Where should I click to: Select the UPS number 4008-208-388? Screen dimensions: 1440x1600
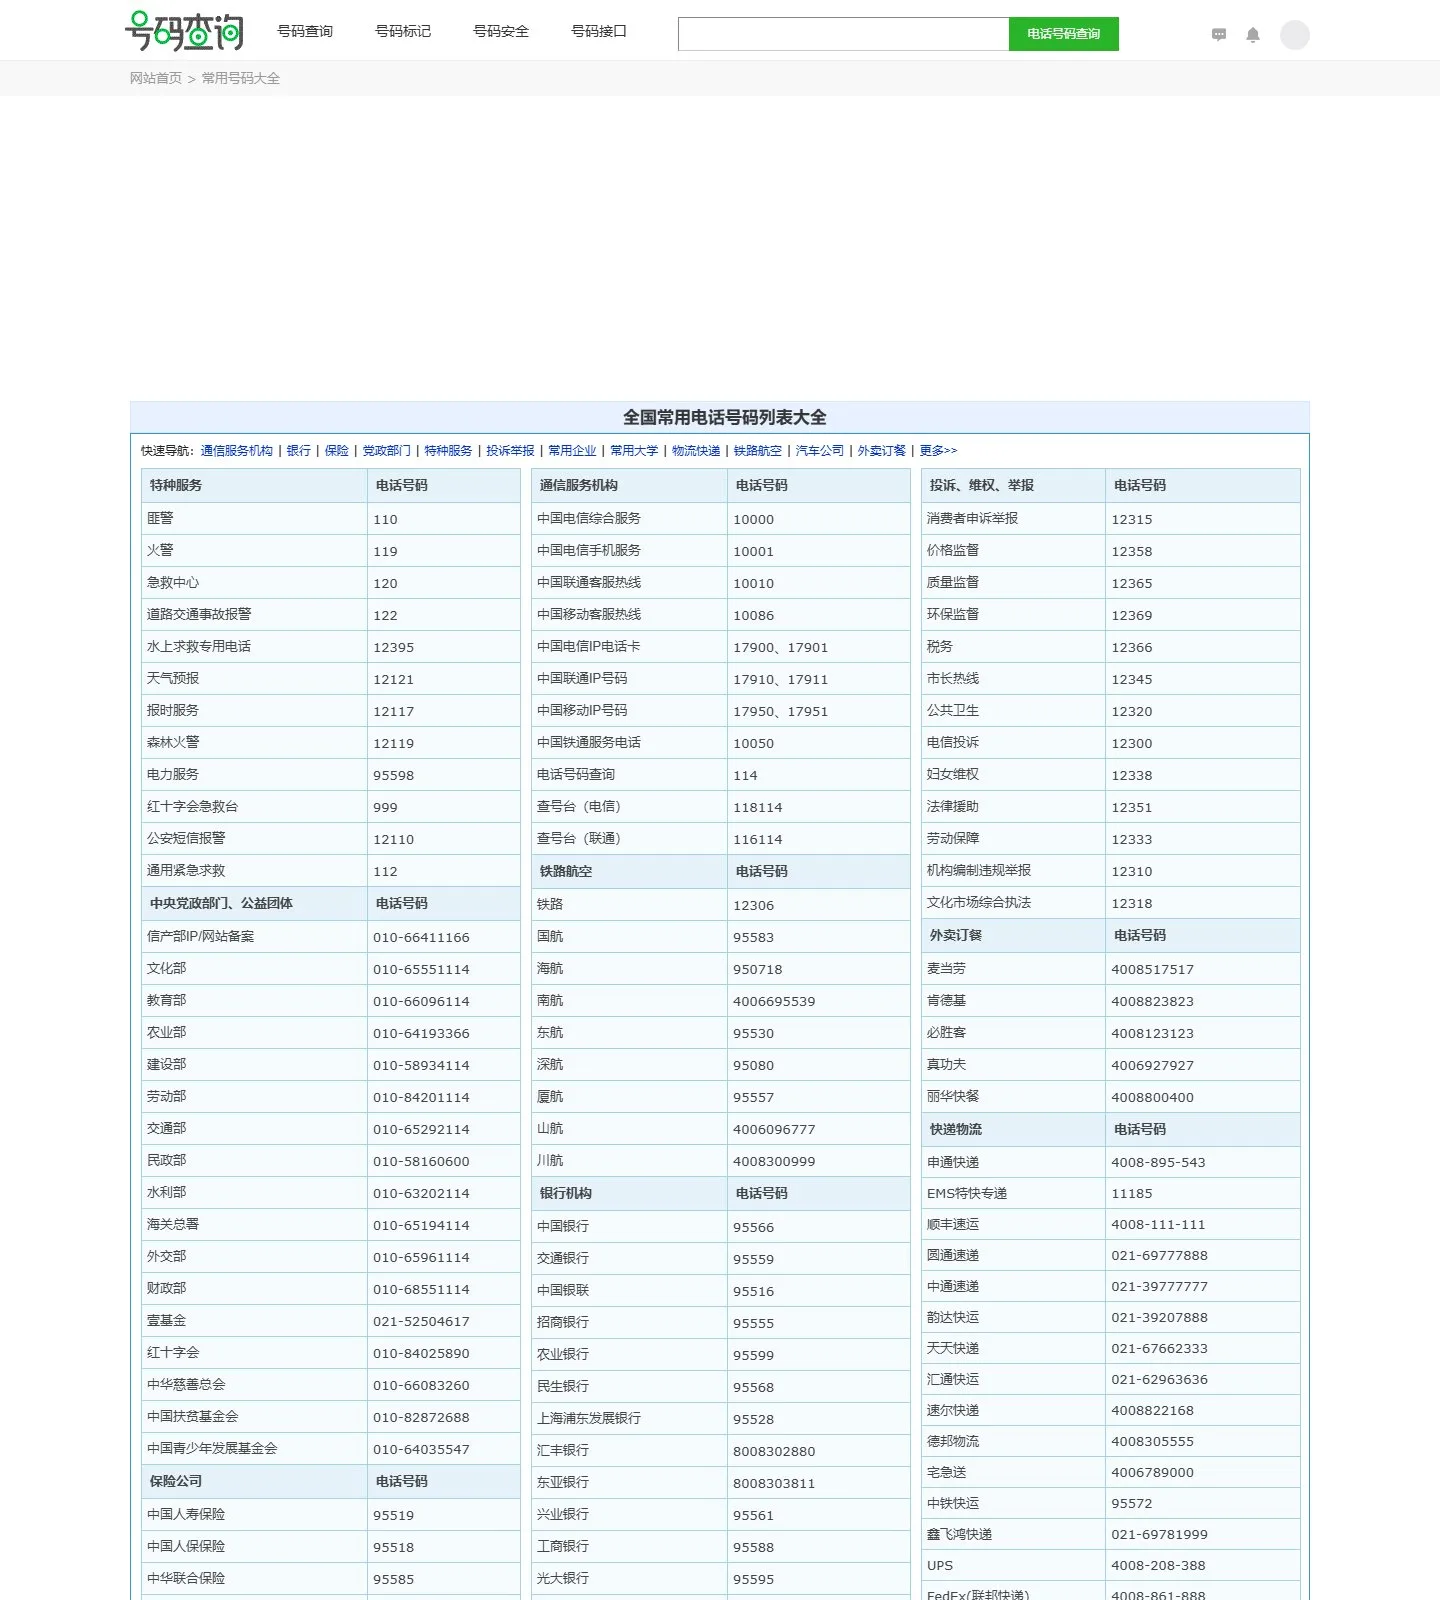1158,1565
